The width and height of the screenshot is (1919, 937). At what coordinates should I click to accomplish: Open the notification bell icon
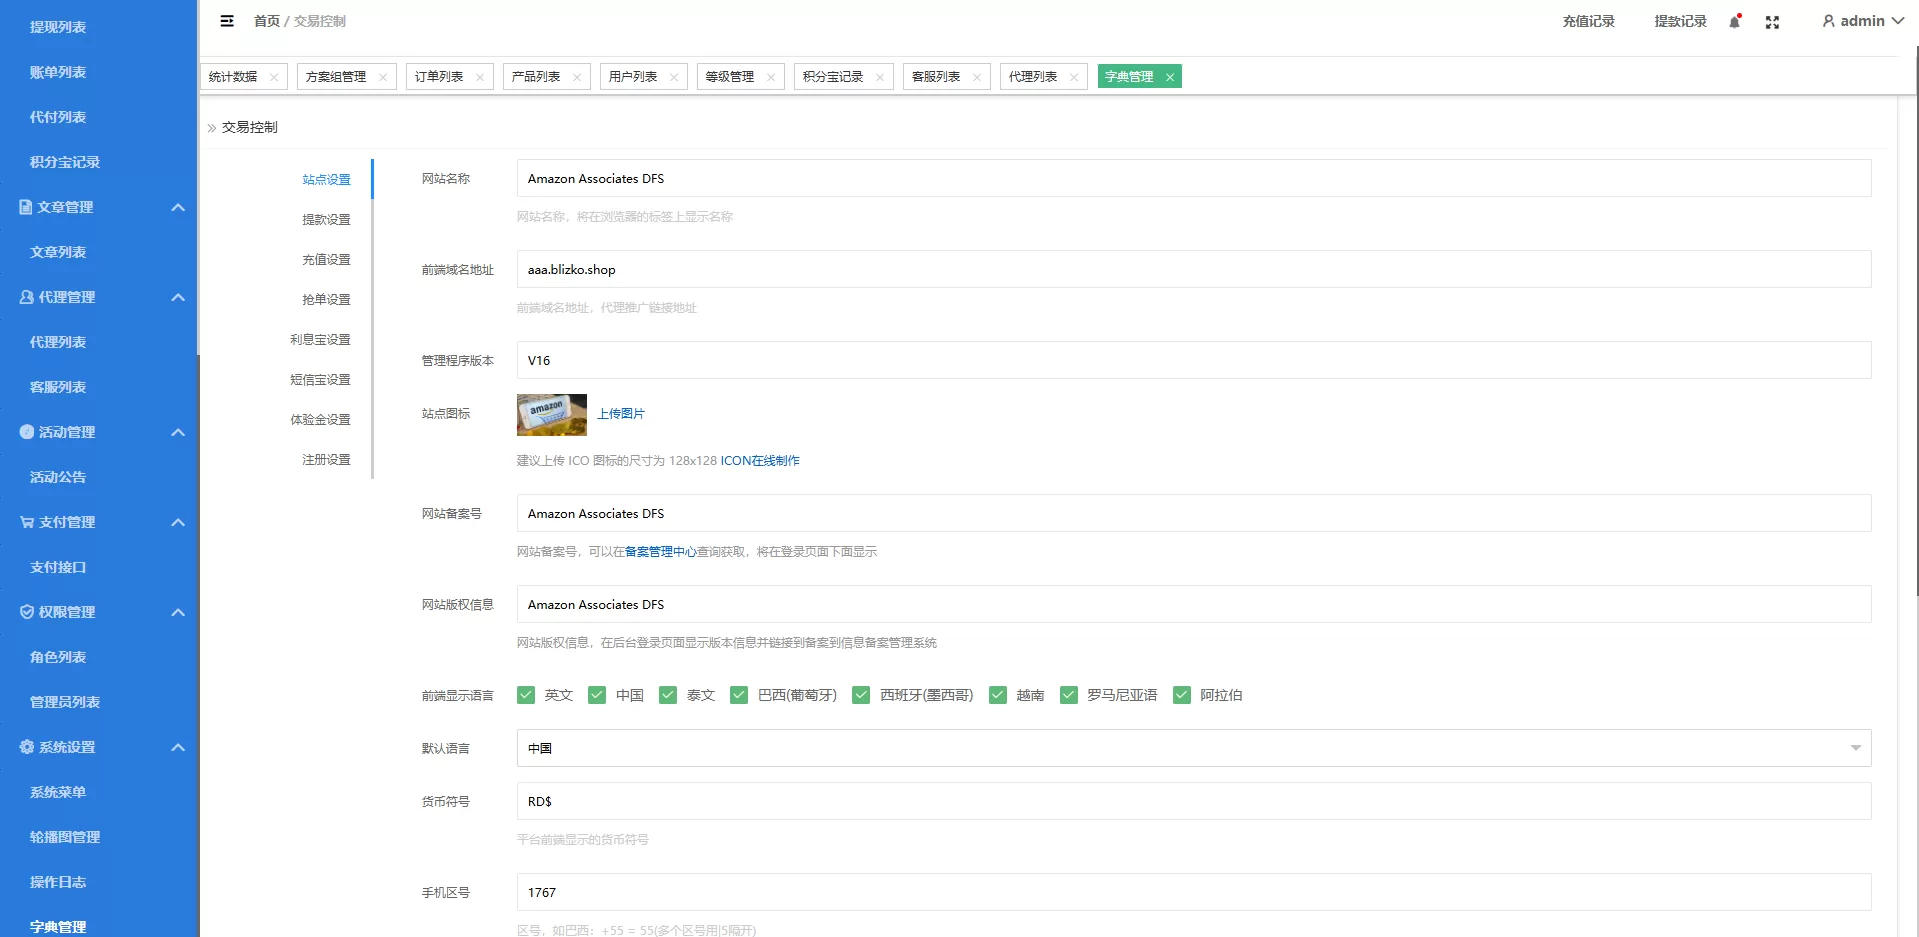(1735, 22)
